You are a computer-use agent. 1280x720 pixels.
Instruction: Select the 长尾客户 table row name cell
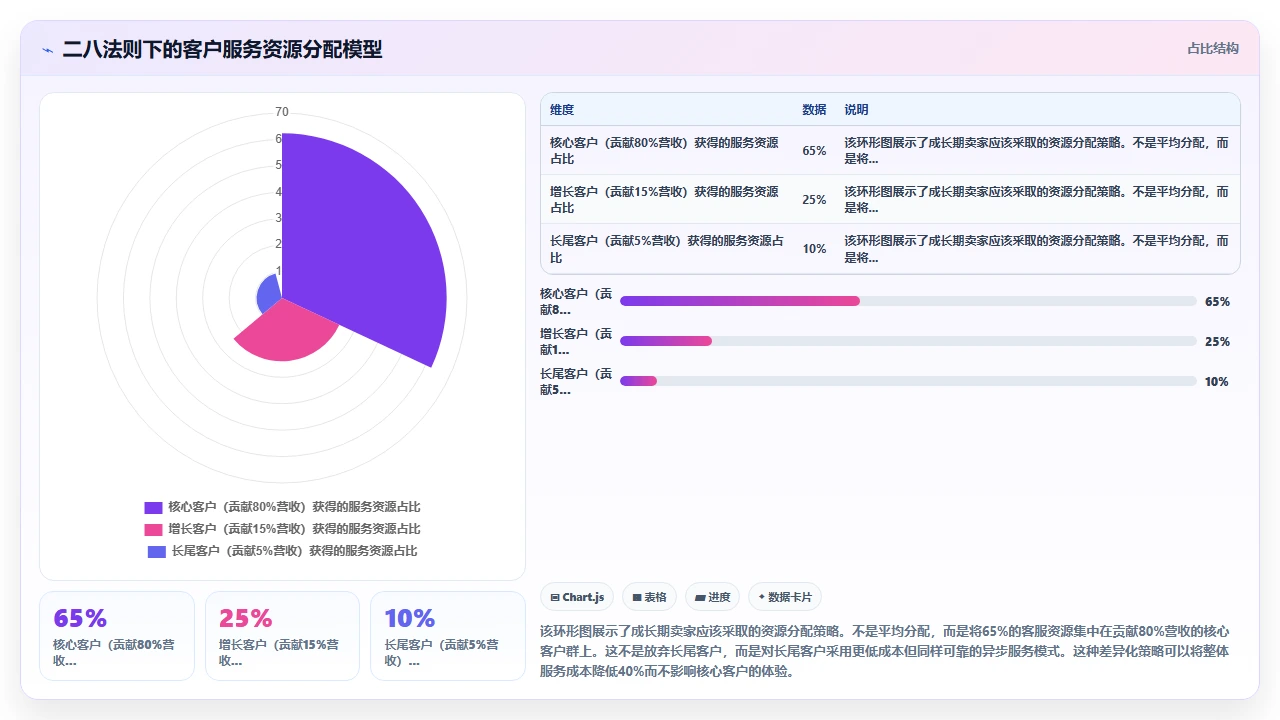667,249
